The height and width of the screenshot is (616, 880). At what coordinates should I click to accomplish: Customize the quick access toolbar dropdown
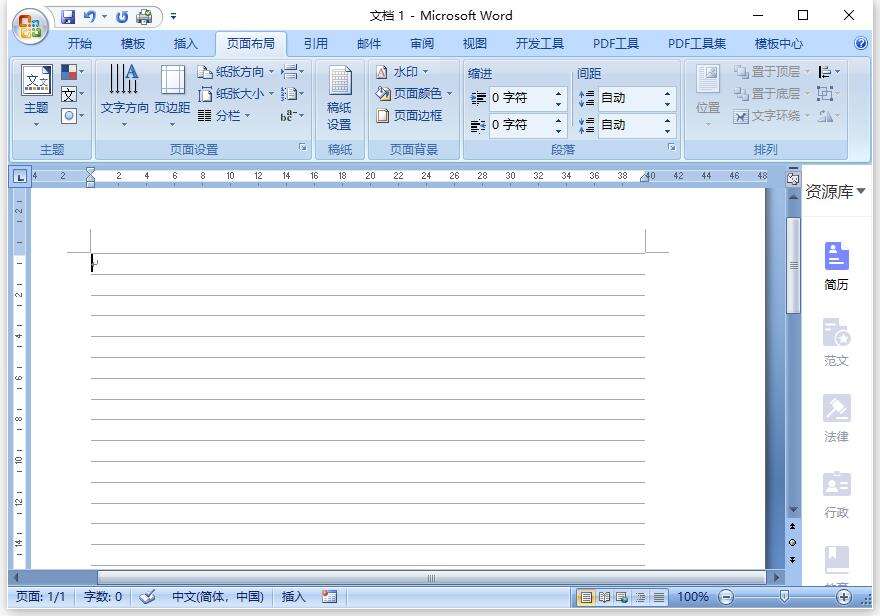click(173, 16)
